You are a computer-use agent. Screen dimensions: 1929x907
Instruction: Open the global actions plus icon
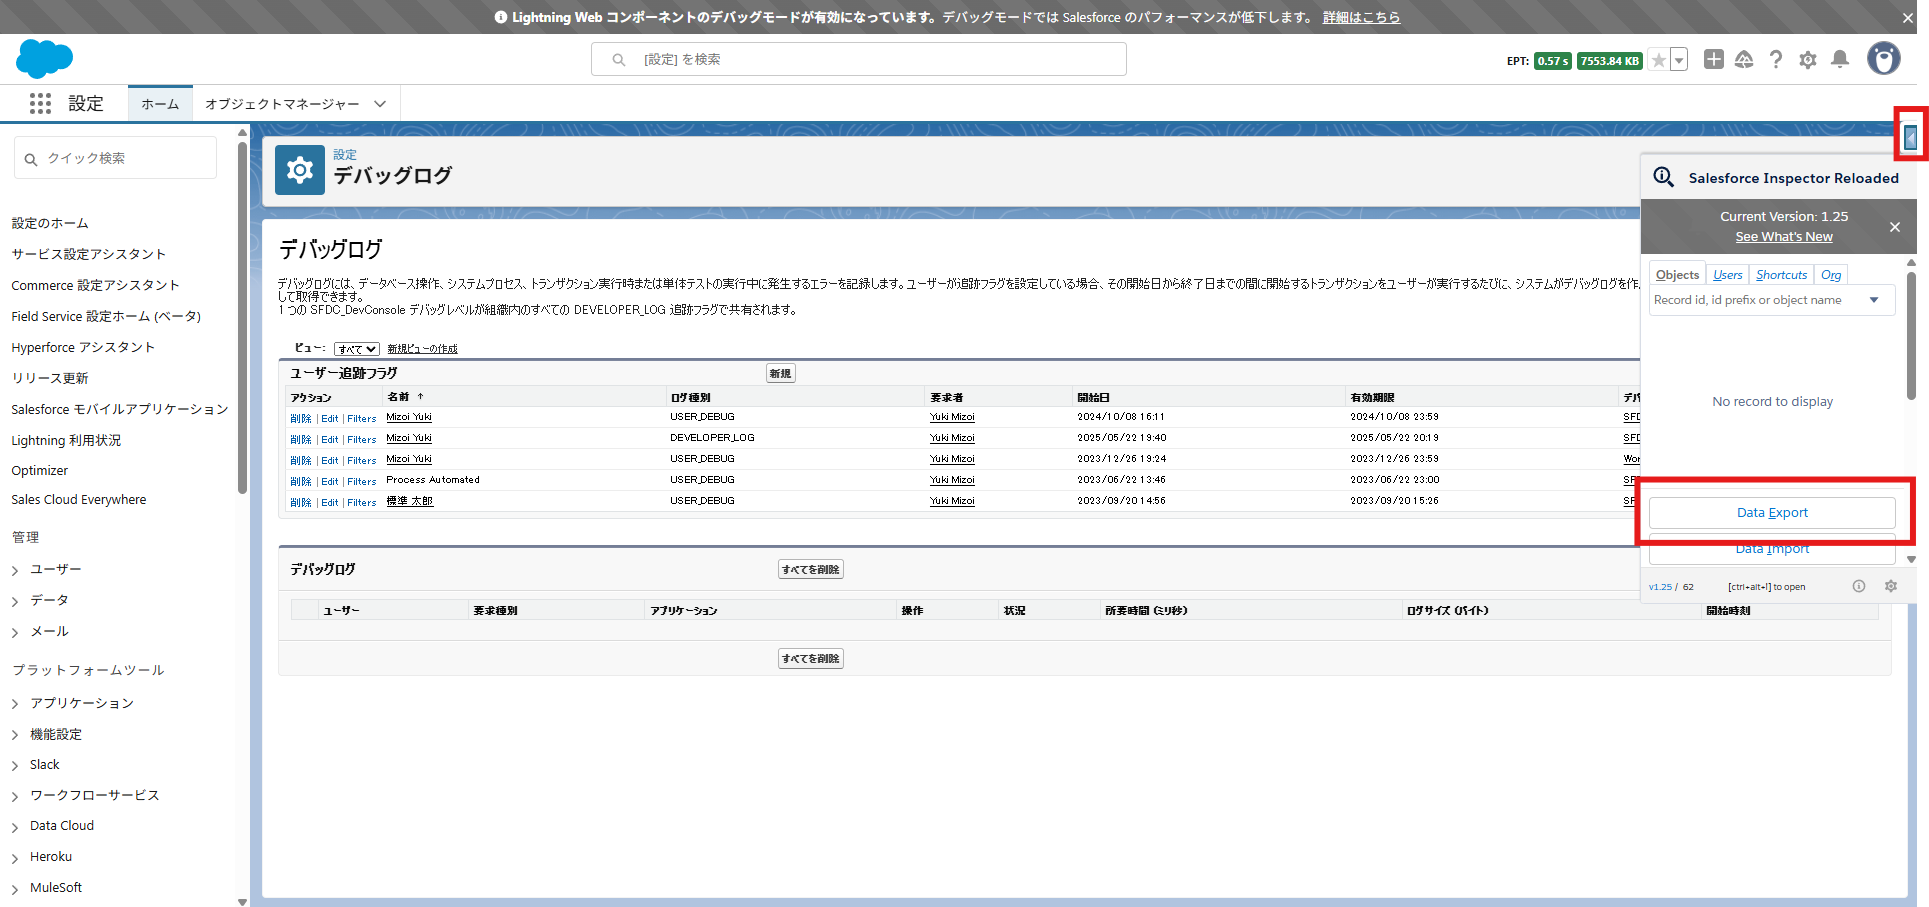coord(1714,60)
